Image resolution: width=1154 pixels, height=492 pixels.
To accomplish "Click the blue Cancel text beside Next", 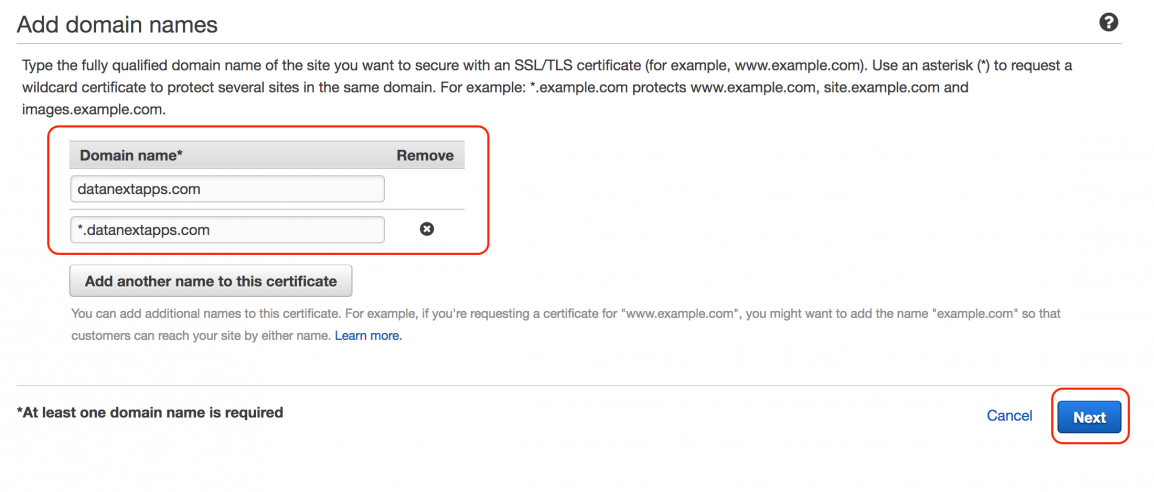I will tap(1009, 416).
